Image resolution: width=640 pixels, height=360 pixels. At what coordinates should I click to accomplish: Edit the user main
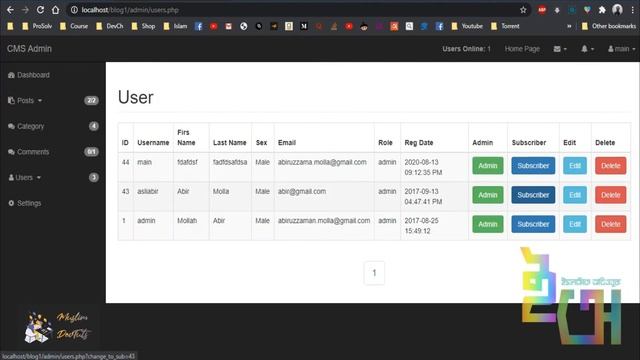(x=575, y=166)
